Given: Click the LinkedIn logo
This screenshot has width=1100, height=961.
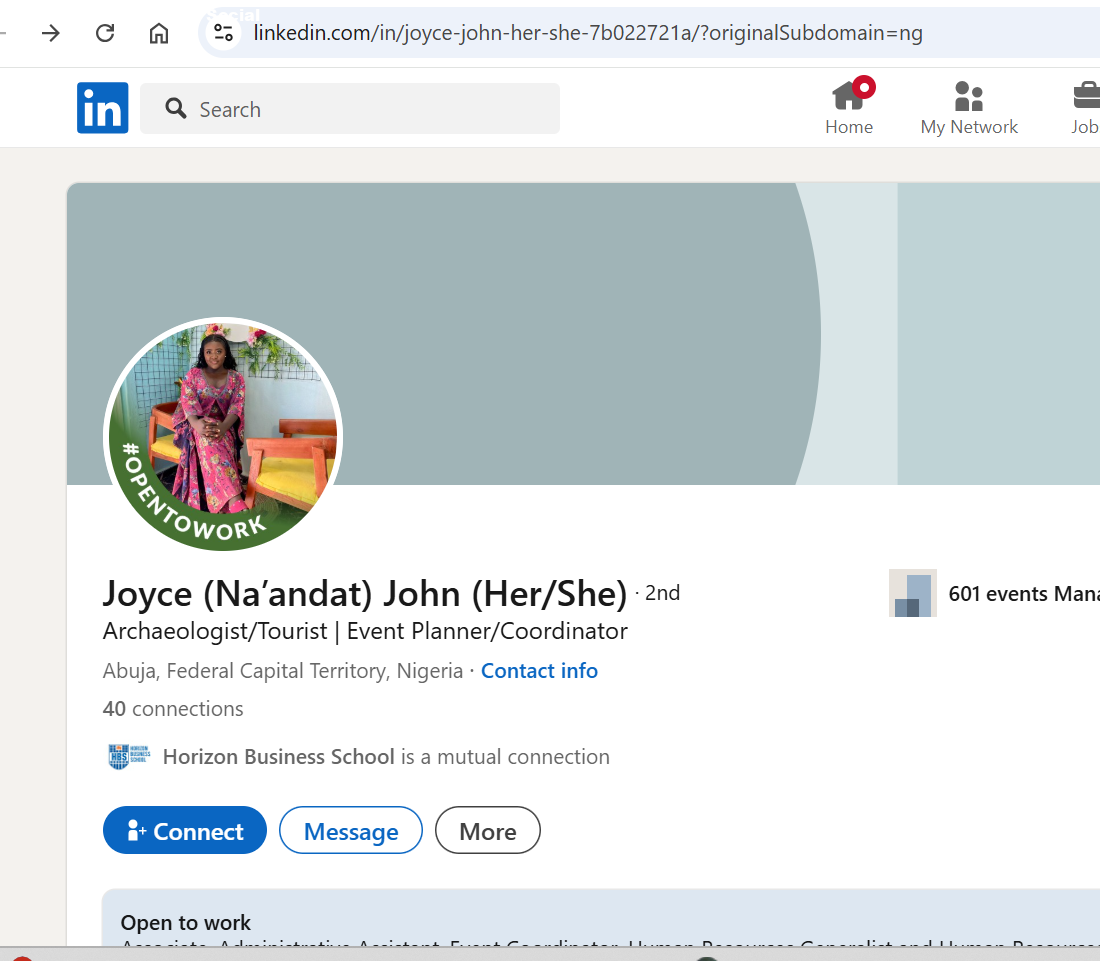Looking at the screenshot, I should 102,108.
